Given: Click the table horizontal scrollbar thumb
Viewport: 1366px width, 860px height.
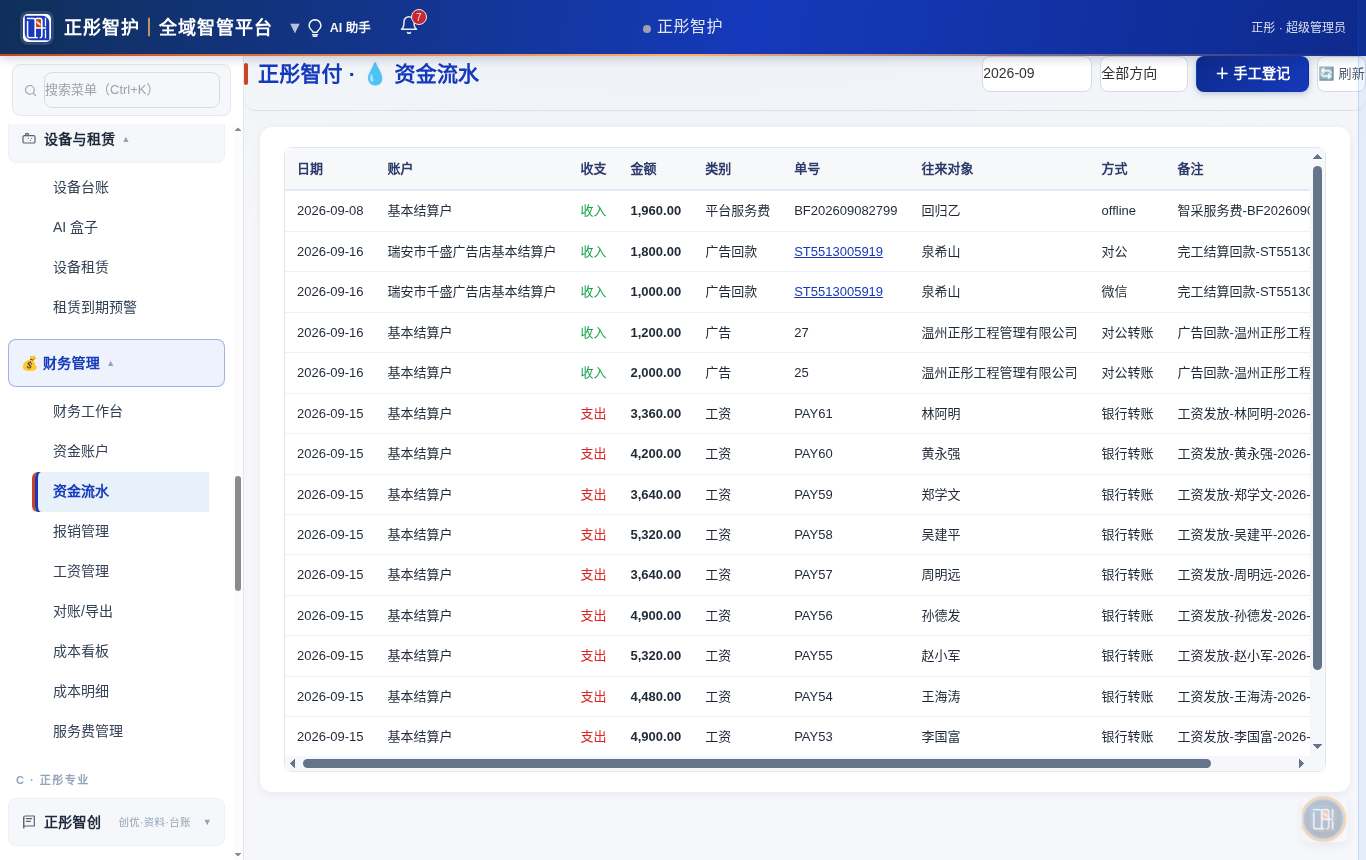Looking at the screenshot, I should 757,763.
